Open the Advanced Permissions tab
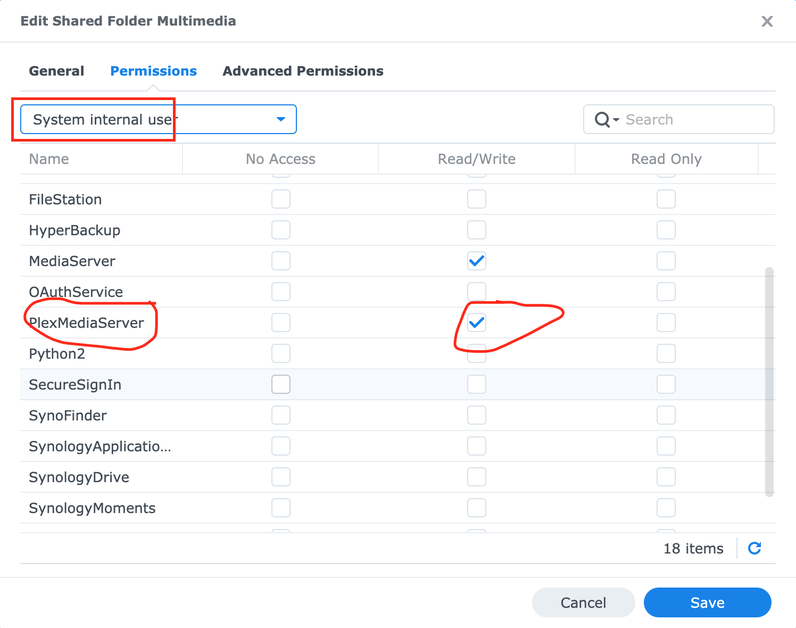The width and height of the screenshot is (796, 628). [x=303, y=71]
